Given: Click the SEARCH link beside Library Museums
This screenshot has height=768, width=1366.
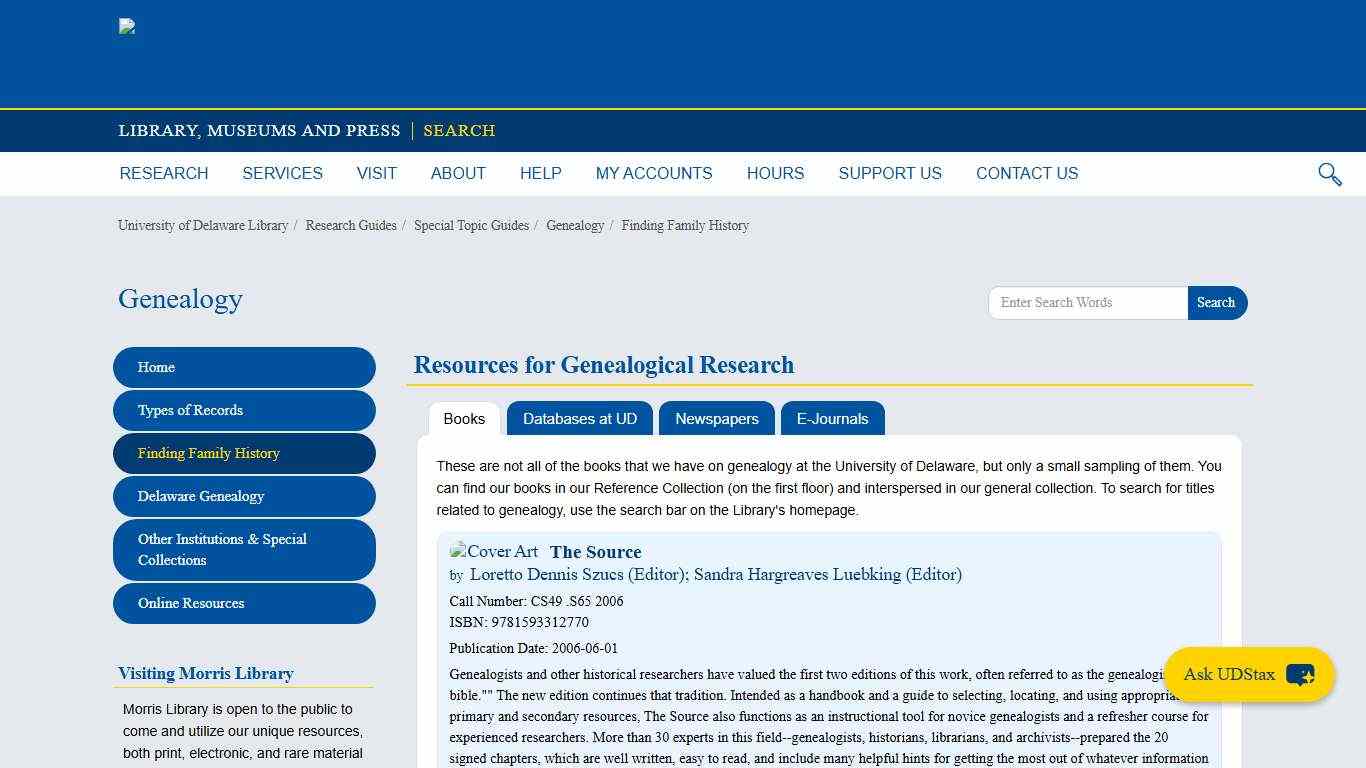Looking at the screenshot, I should (x=459, y=131).
